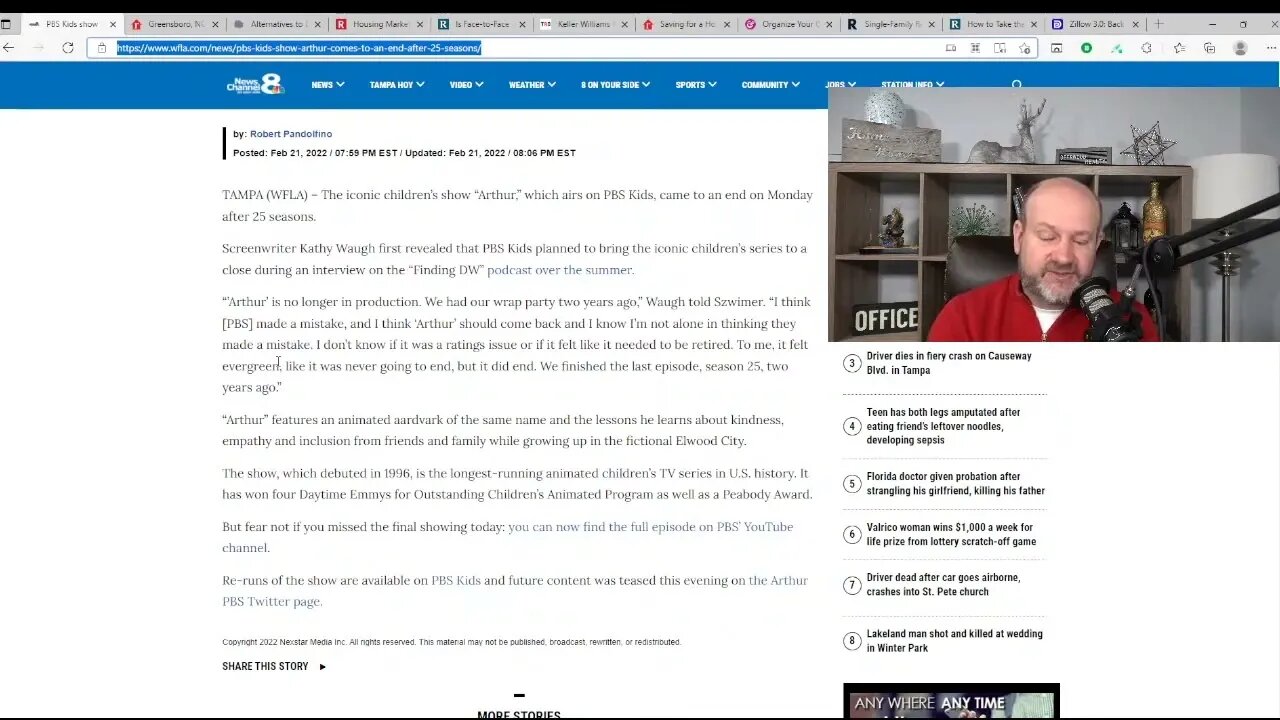Expand the Community menu
Screen dimensions: 1280x720
pyautogui.click(x=771, y=85)
